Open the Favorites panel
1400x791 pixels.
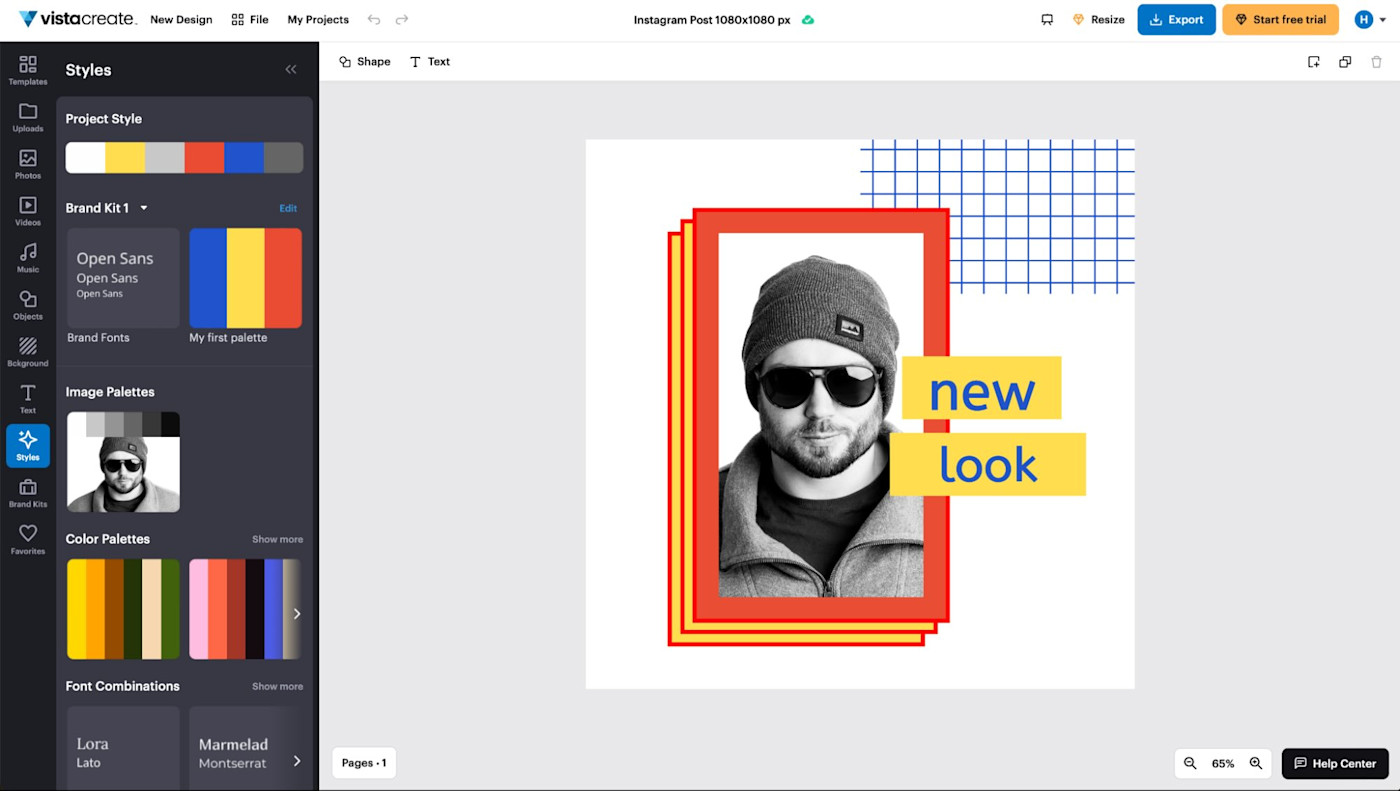pos(28,540)
